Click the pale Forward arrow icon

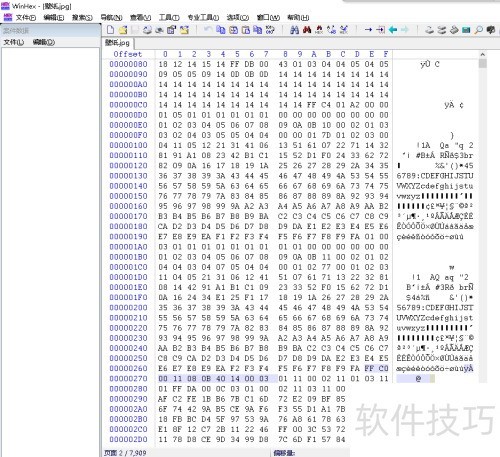(405, 30)
